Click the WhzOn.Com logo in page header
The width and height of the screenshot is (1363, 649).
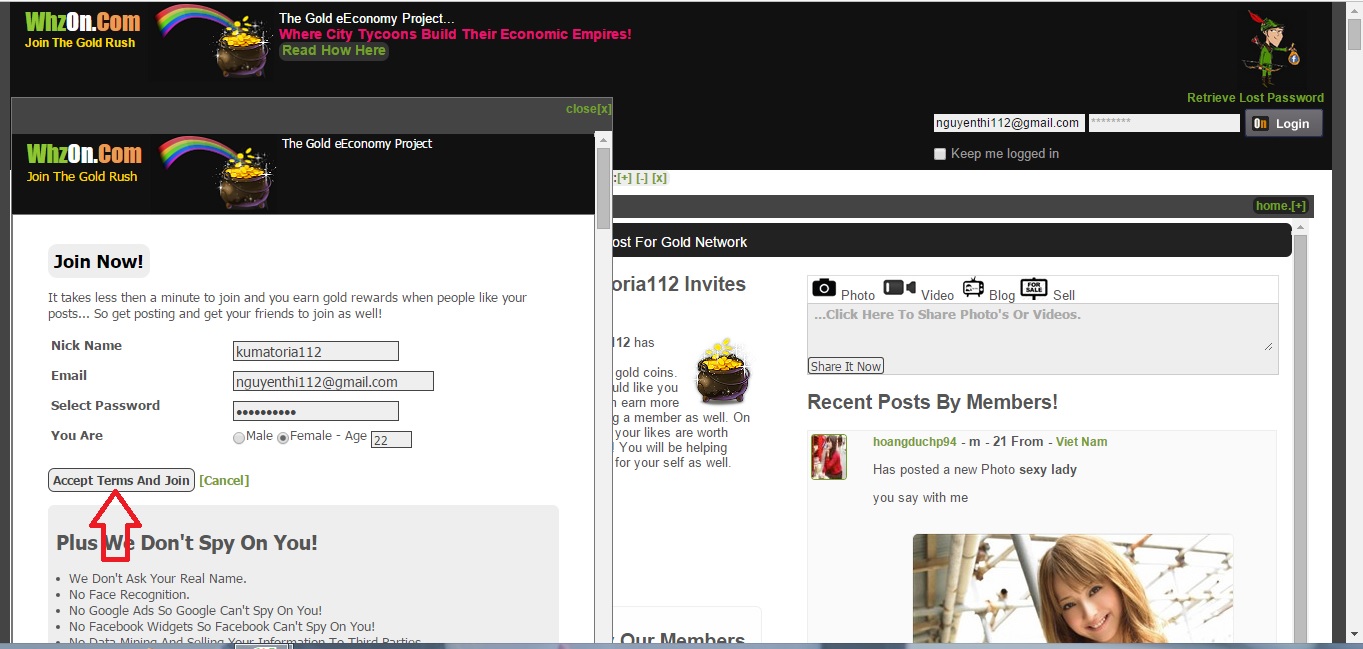[x=83, y=21]
